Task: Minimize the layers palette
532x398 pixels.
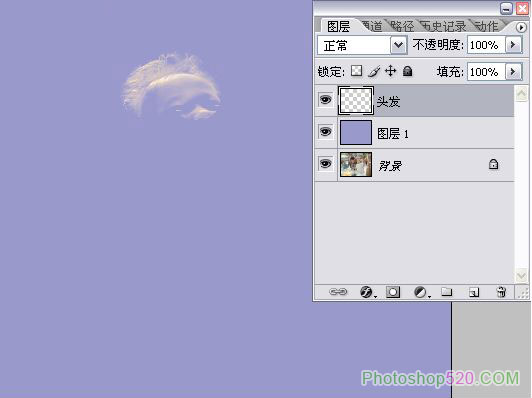Action: click(506, 8)
